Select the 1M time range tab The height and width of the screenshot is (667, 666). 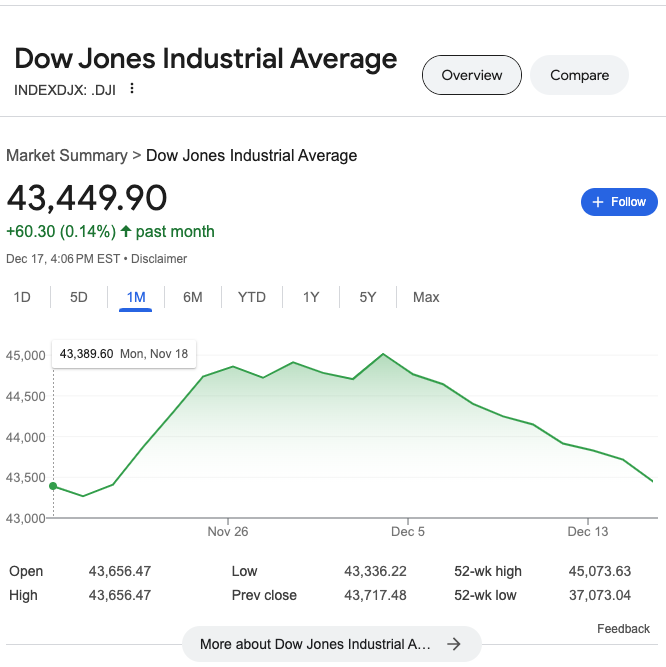point(136,297)
